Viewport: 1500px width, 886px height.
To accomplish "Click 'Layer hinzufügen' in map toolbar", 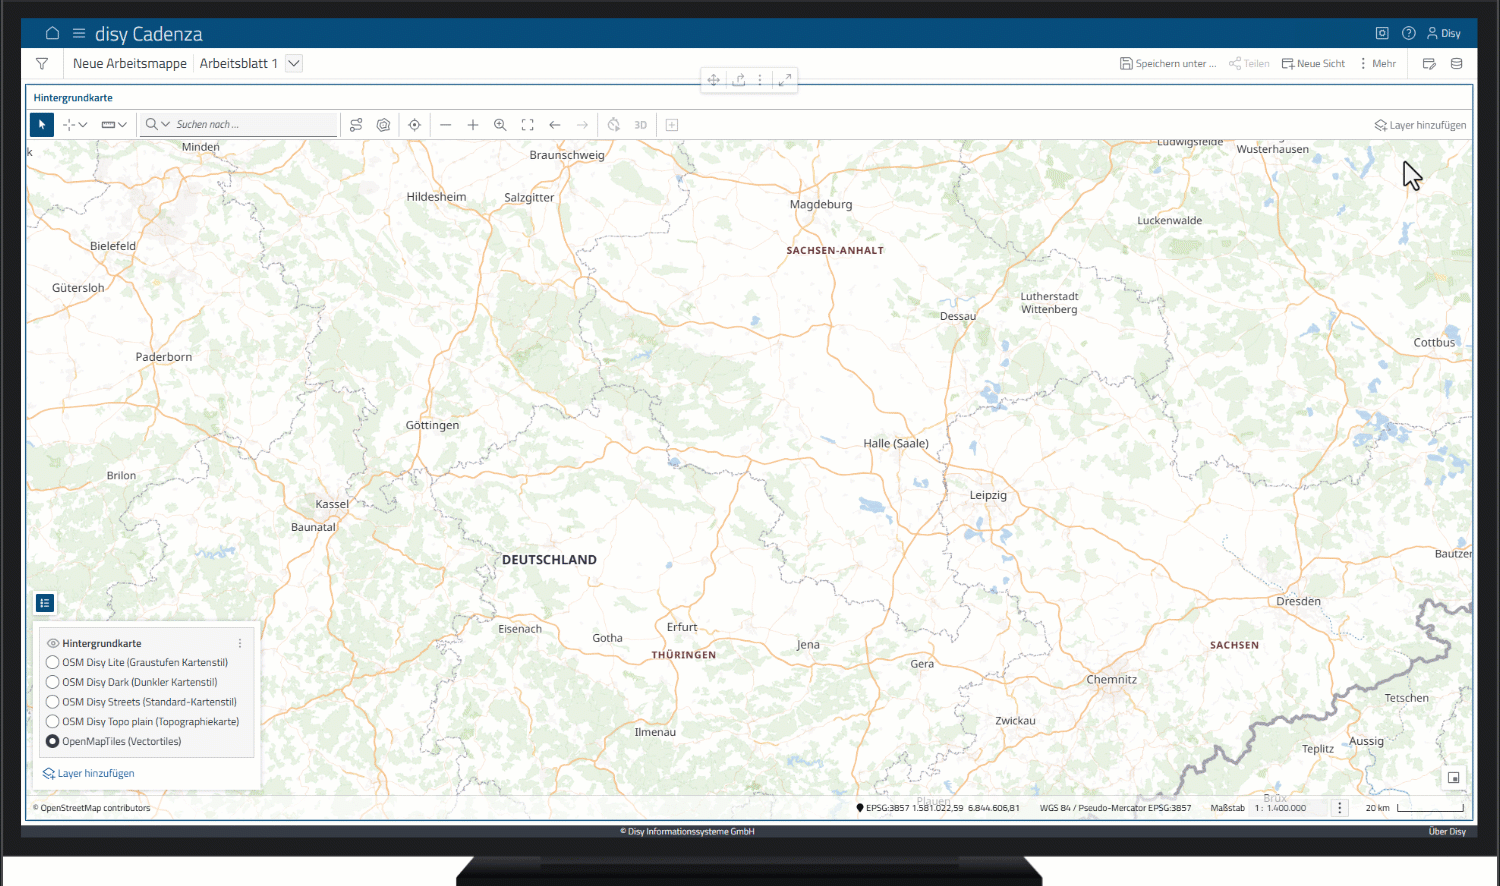I will (x=1420, y=125).
